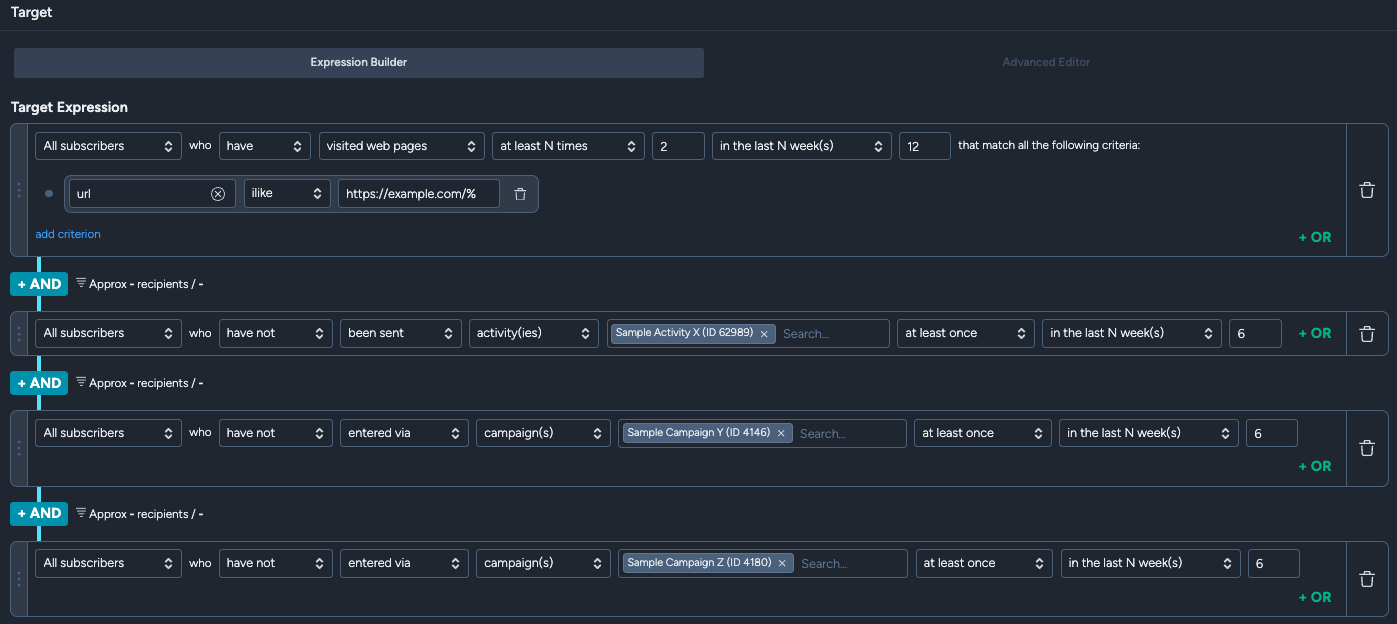The image size is (1397, 624).
Task: Open the 'at least N times' dropdown
Action: [568, 146]
